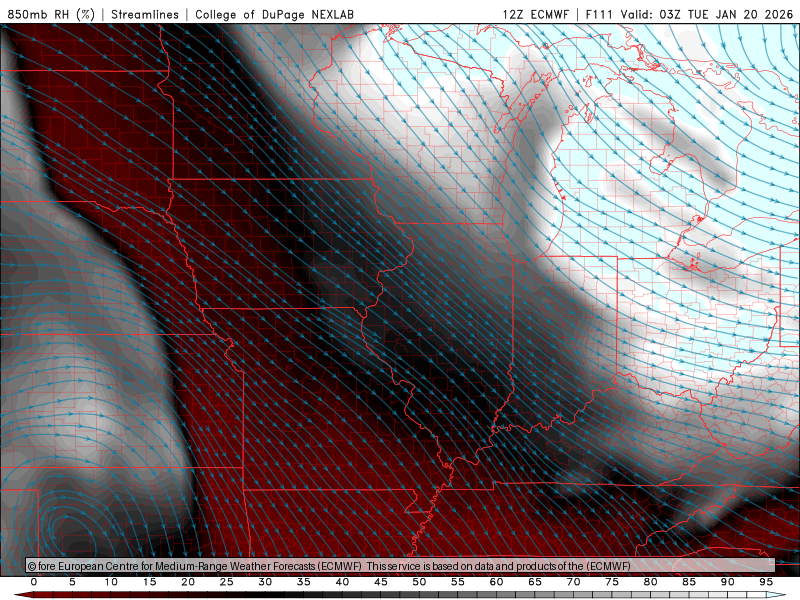800x600 pixels.
Task: Click the colorbar value "10"
Action: pos(111,582)
